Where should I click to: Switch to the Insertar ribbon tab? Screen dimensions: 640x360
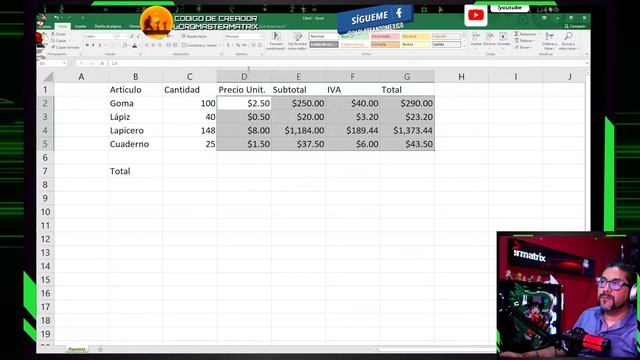80,27
